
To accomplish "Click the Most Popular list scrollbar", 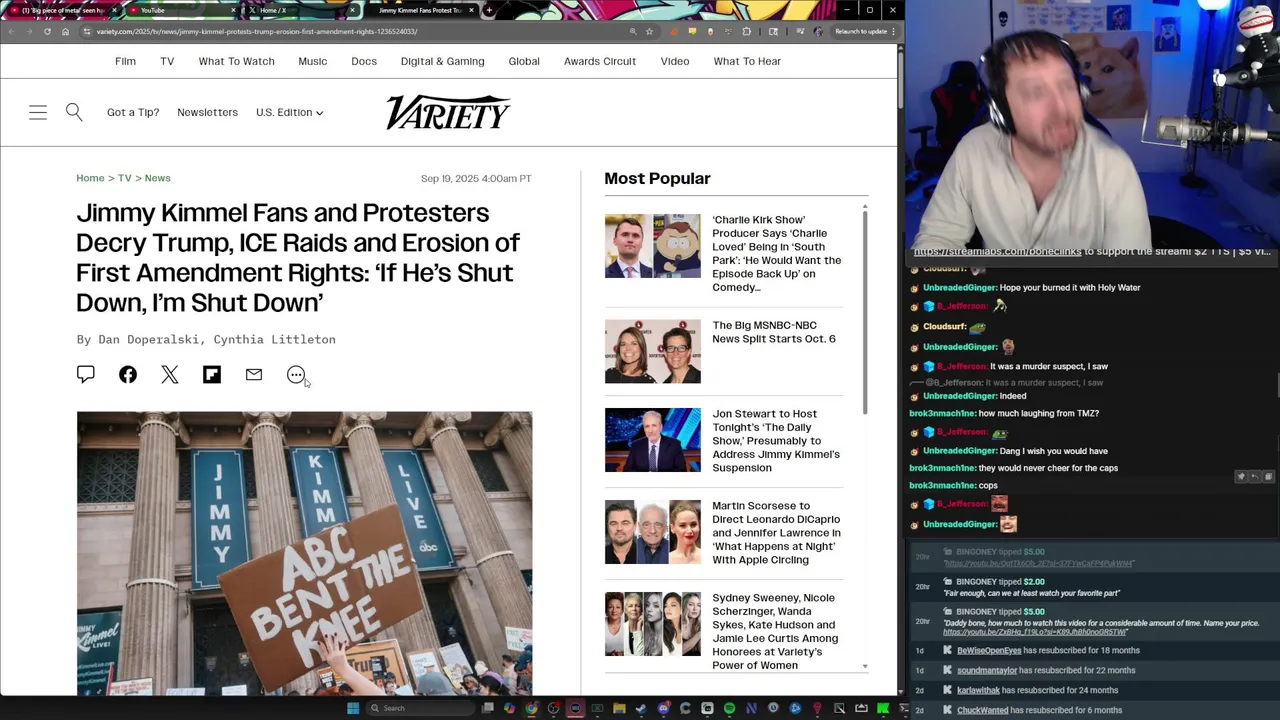I will click(x=865, y=310).
